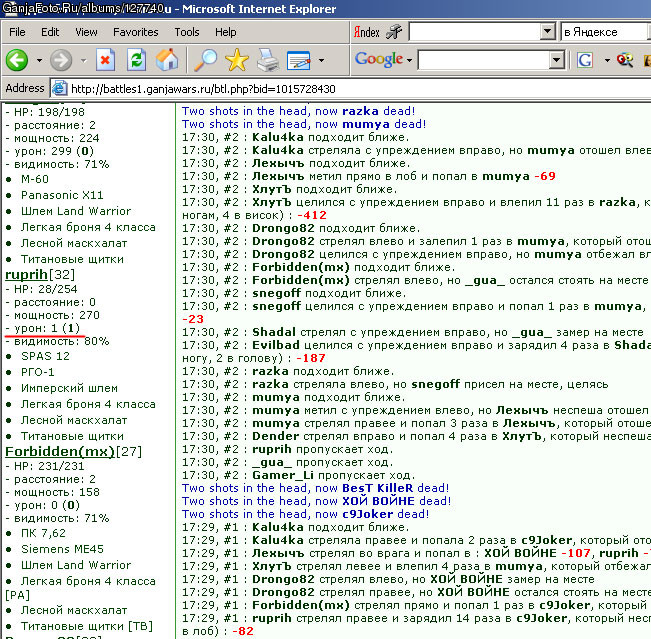The width and height of the screenshot is (651, 639).
Task: Click the 'M-60' weapon item
Action: (x=35, y=179)
